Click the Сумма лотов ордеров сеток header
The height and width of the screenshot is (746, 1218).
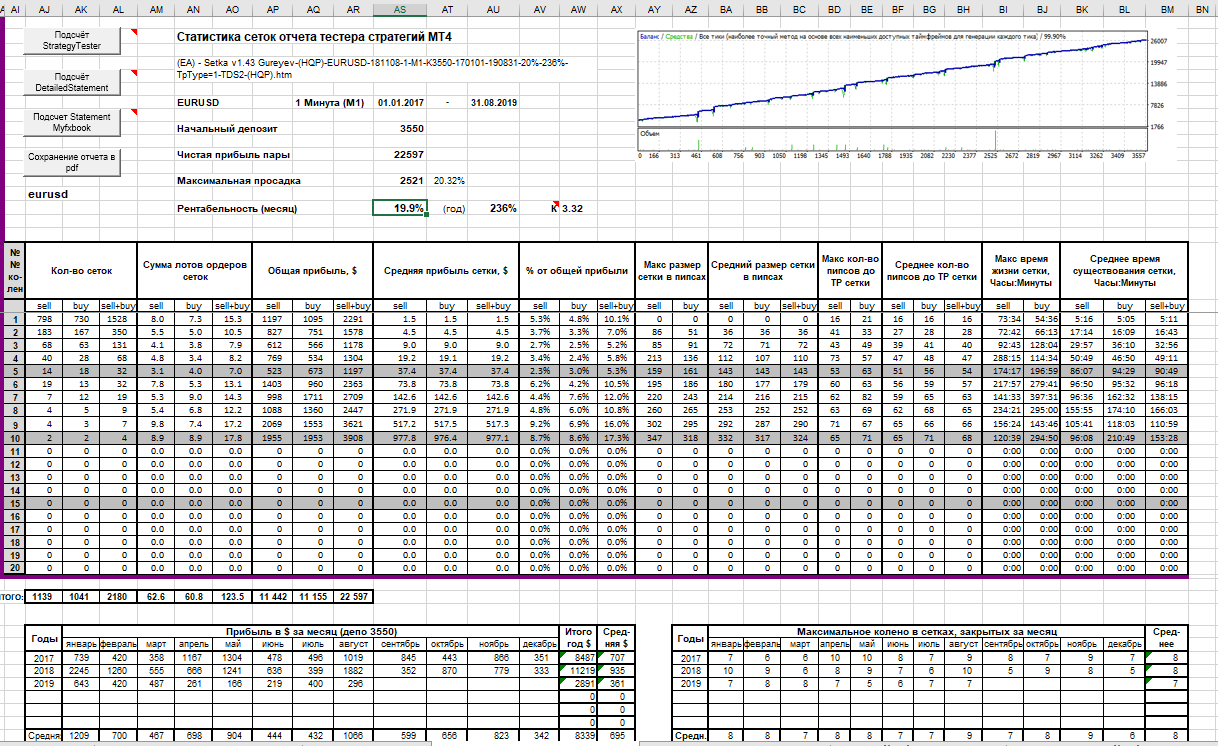(193, 270)
